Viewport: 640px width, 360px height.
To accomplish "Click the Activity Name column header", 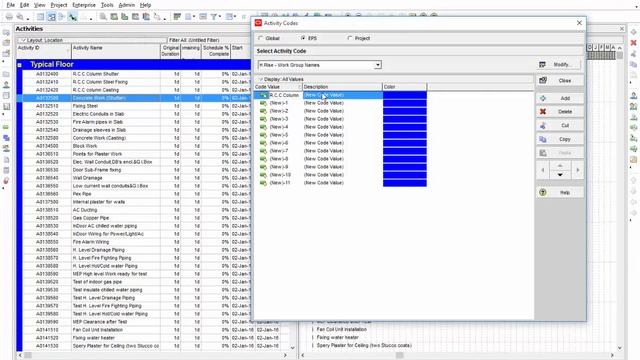I will point(116,51).
